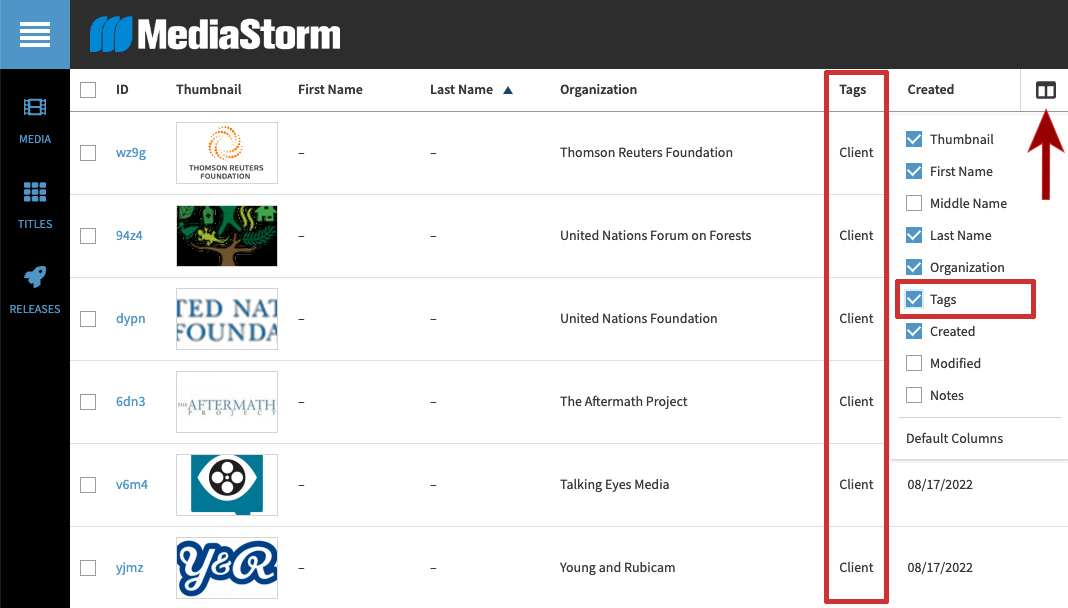Sort by Last Name arrow

pos(508,90)
